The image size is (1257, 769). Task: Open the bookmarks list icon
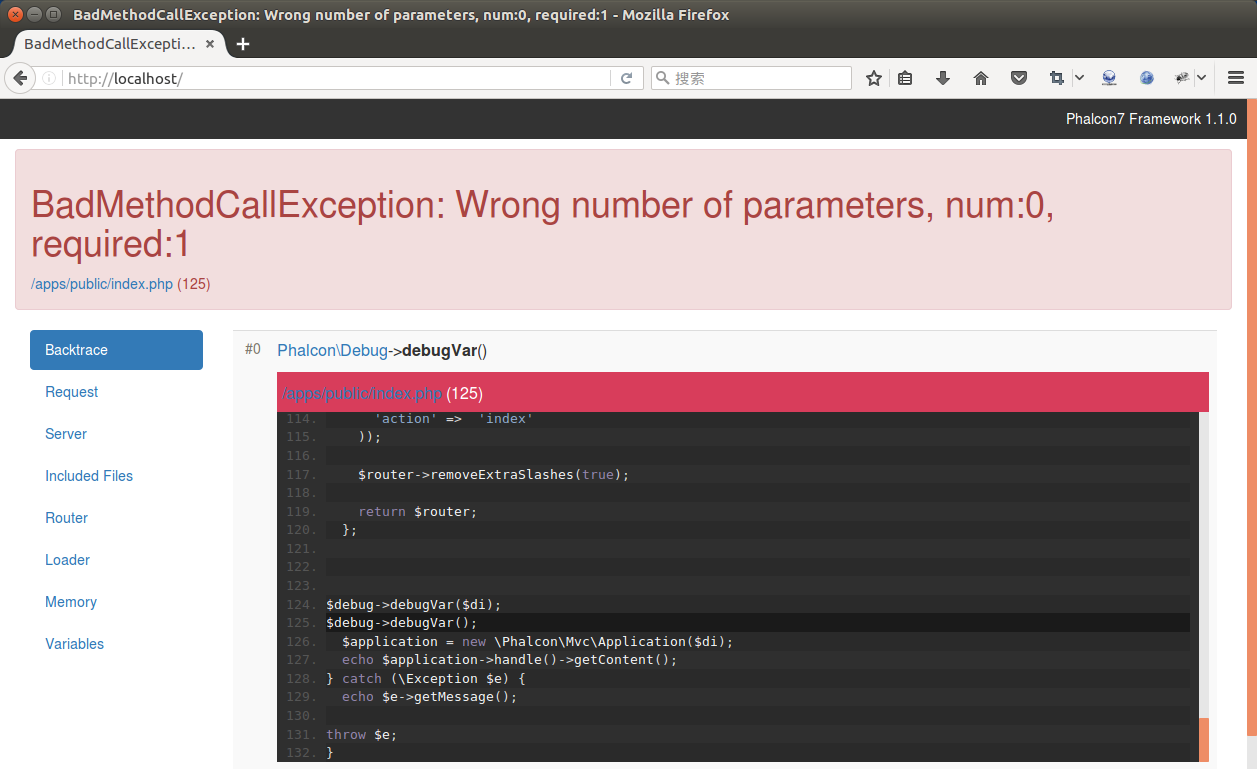905,78
